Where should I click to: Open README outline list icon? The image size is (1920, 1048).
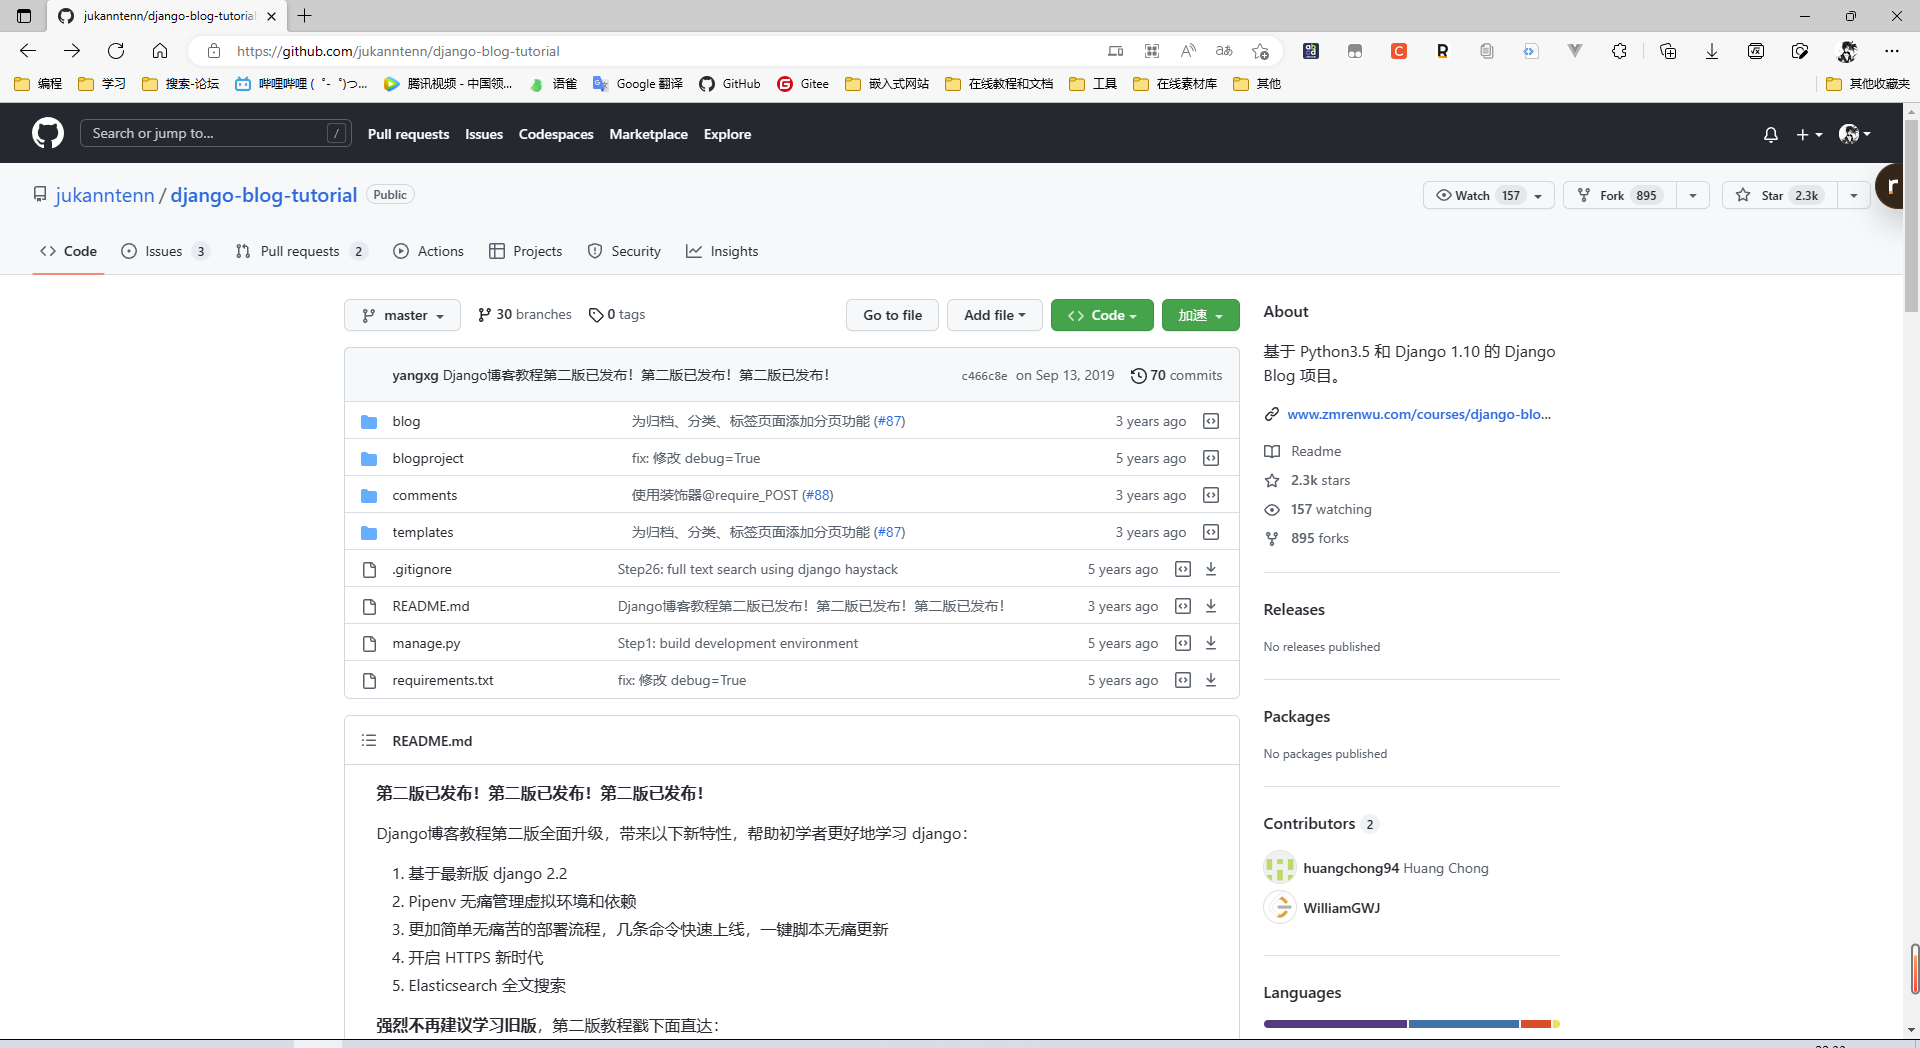tap(369, 740)
